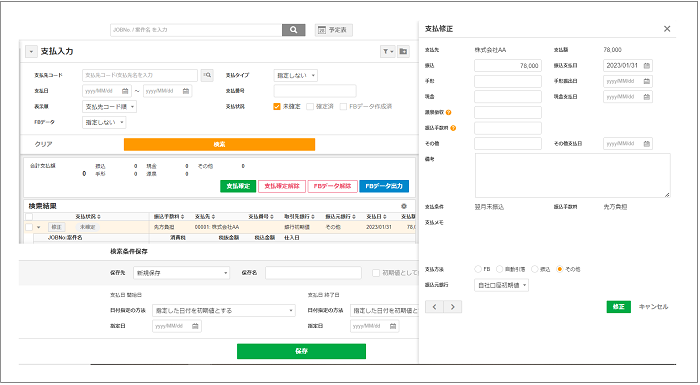
Task: Open calendar for 支払日 start date
Action: pos(125,91)
